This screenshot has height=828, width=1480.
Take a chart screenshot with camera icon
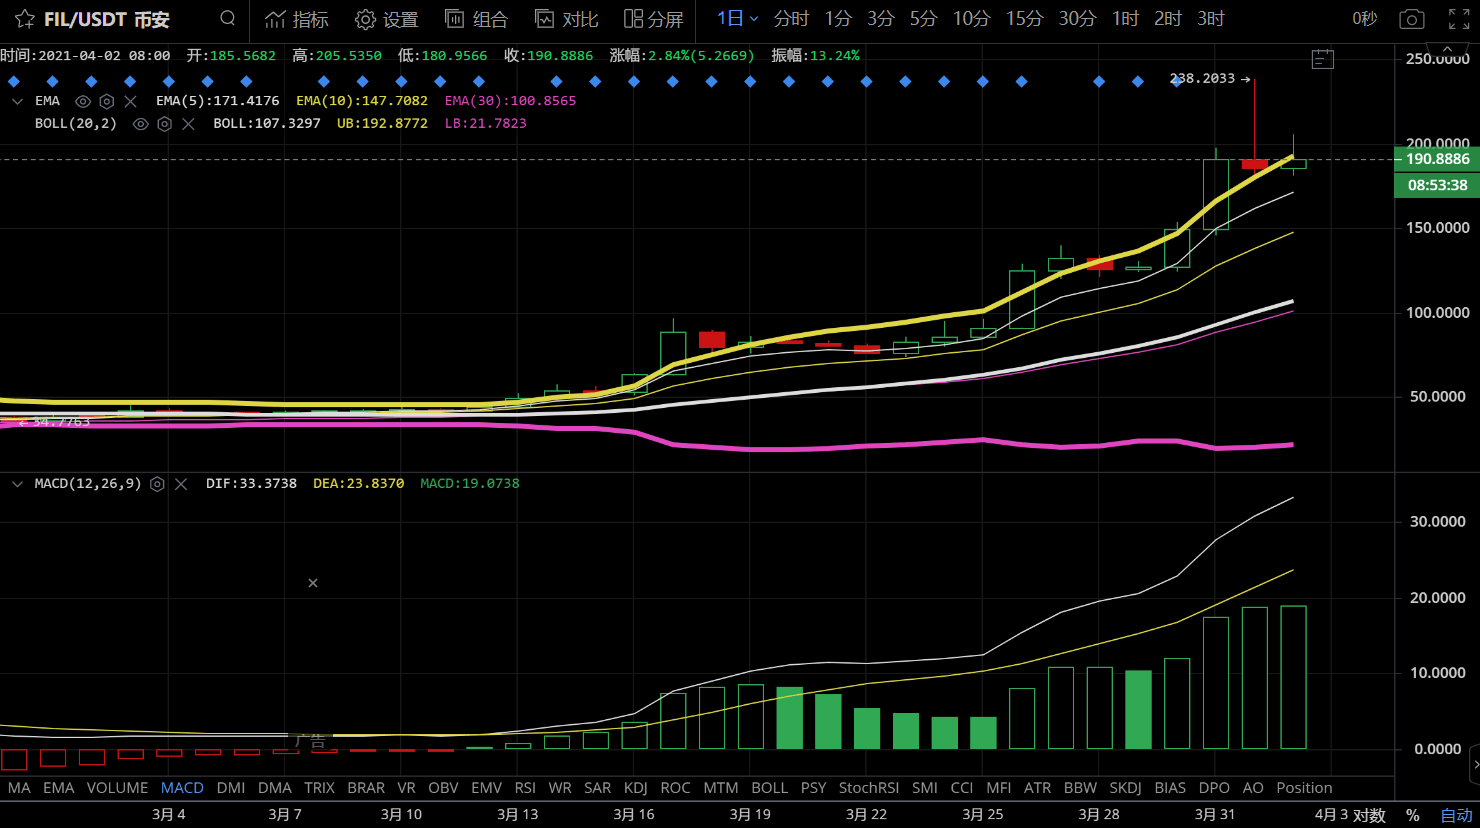1412,19
